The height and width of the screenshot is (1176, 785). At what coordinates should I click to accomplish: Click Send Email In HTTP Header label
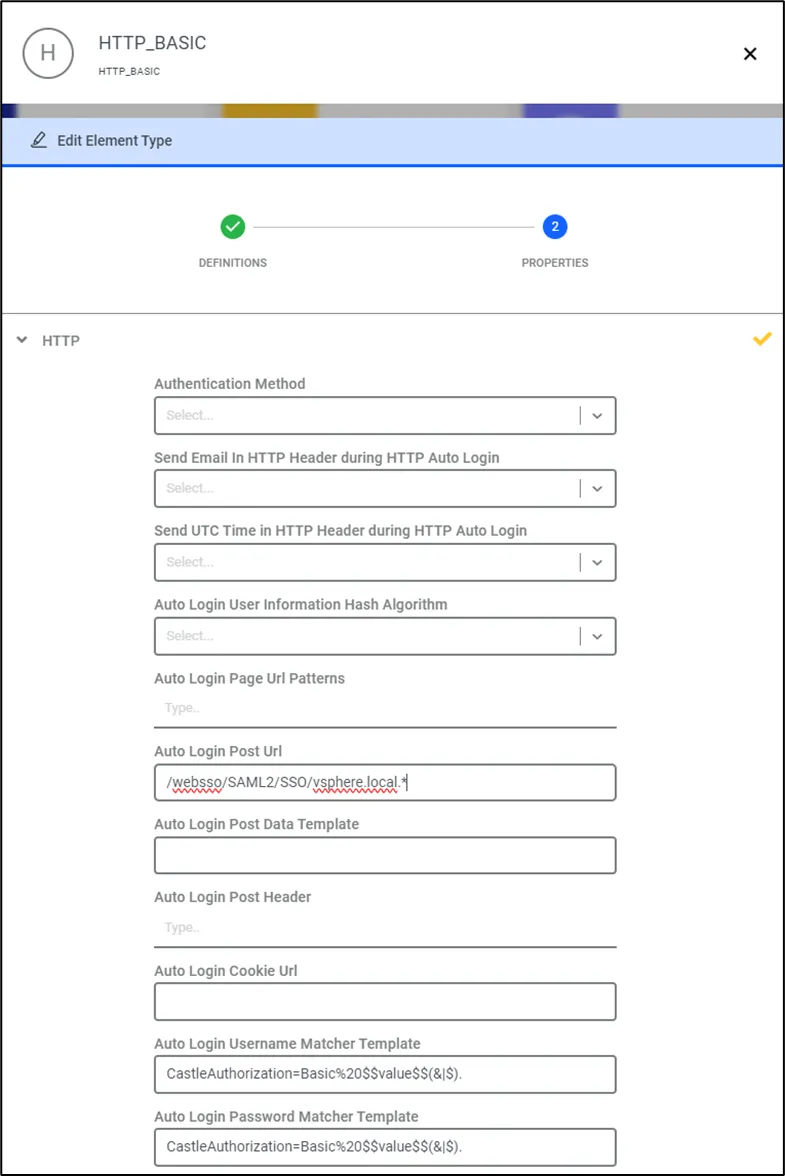tap(327, 458)
